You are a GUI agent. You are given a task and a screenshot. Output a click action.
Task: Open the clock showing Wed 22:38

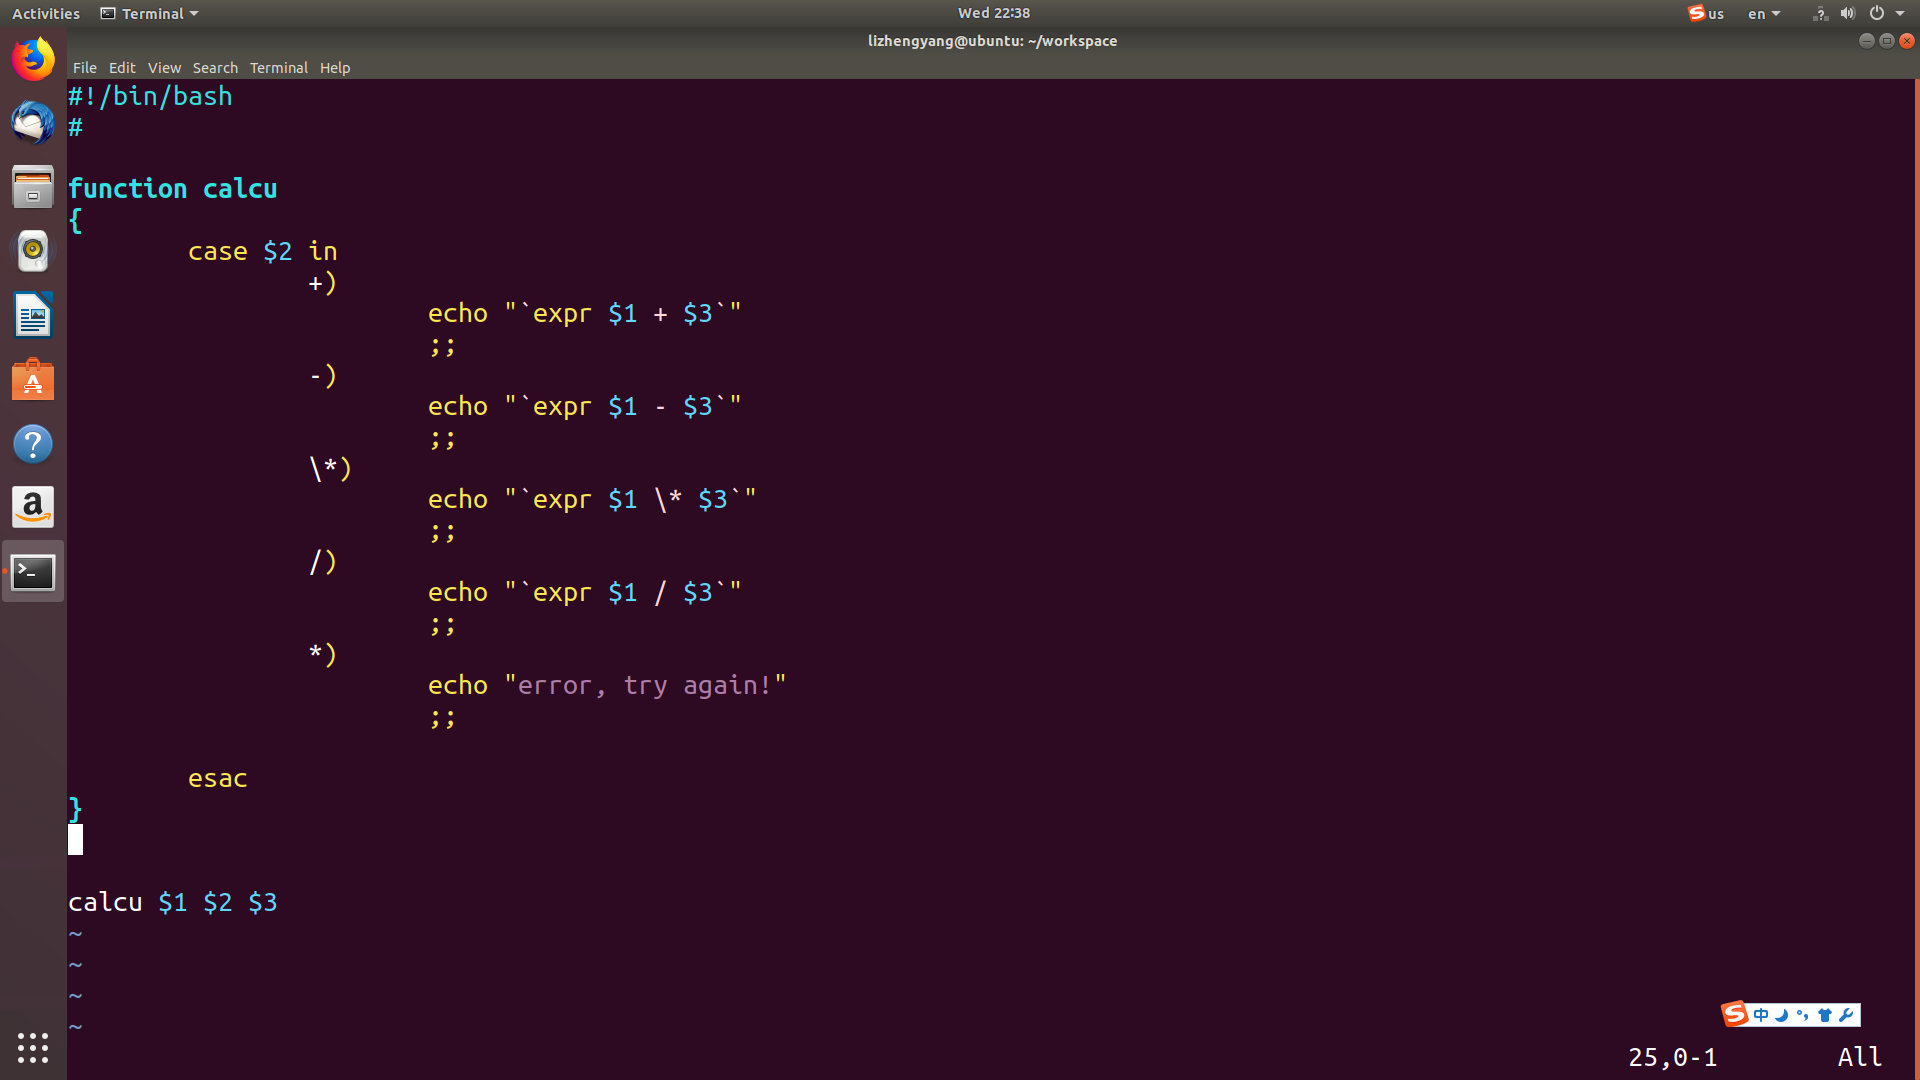(993, 13)
